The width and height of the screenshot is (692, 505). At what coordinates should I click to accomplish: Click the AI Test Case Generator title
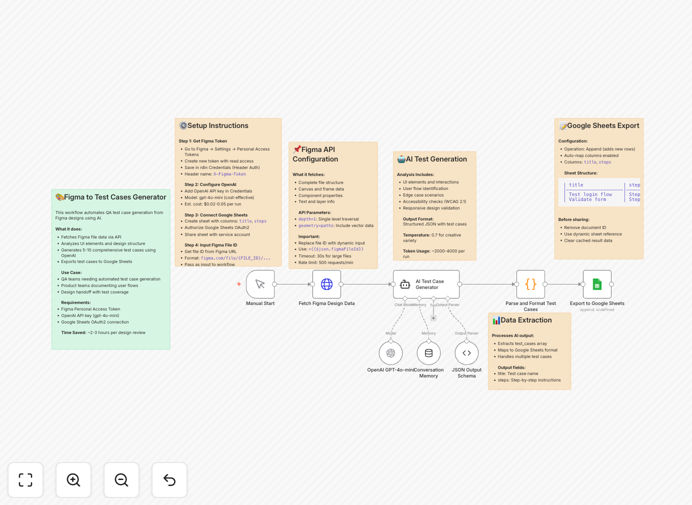(429, 284)
